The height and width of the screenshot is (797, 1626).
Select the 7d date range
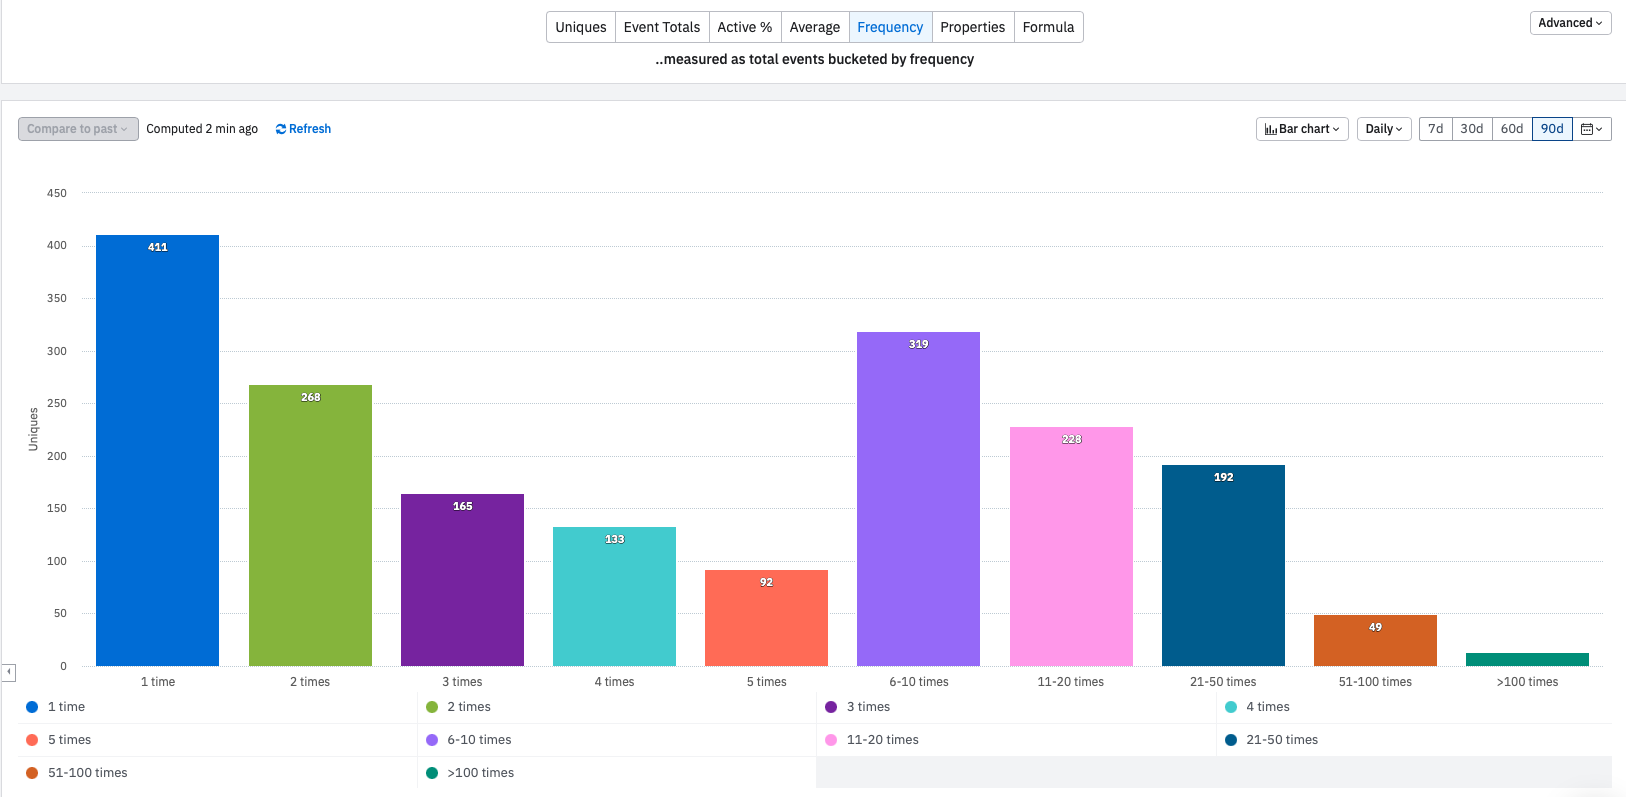point(1436,129)
